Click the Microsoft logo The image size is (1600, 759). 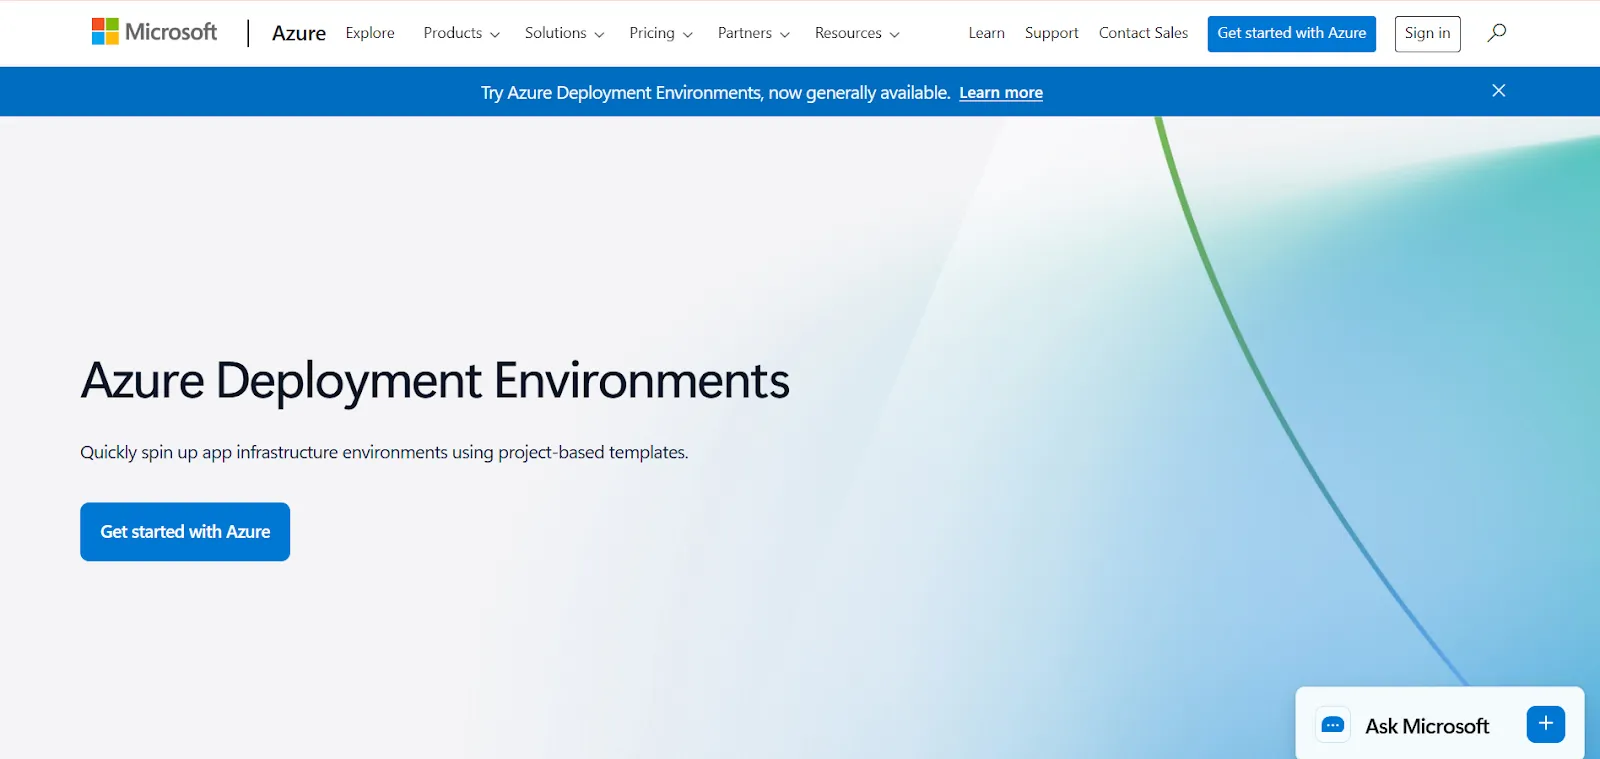(x=154, y=32)
